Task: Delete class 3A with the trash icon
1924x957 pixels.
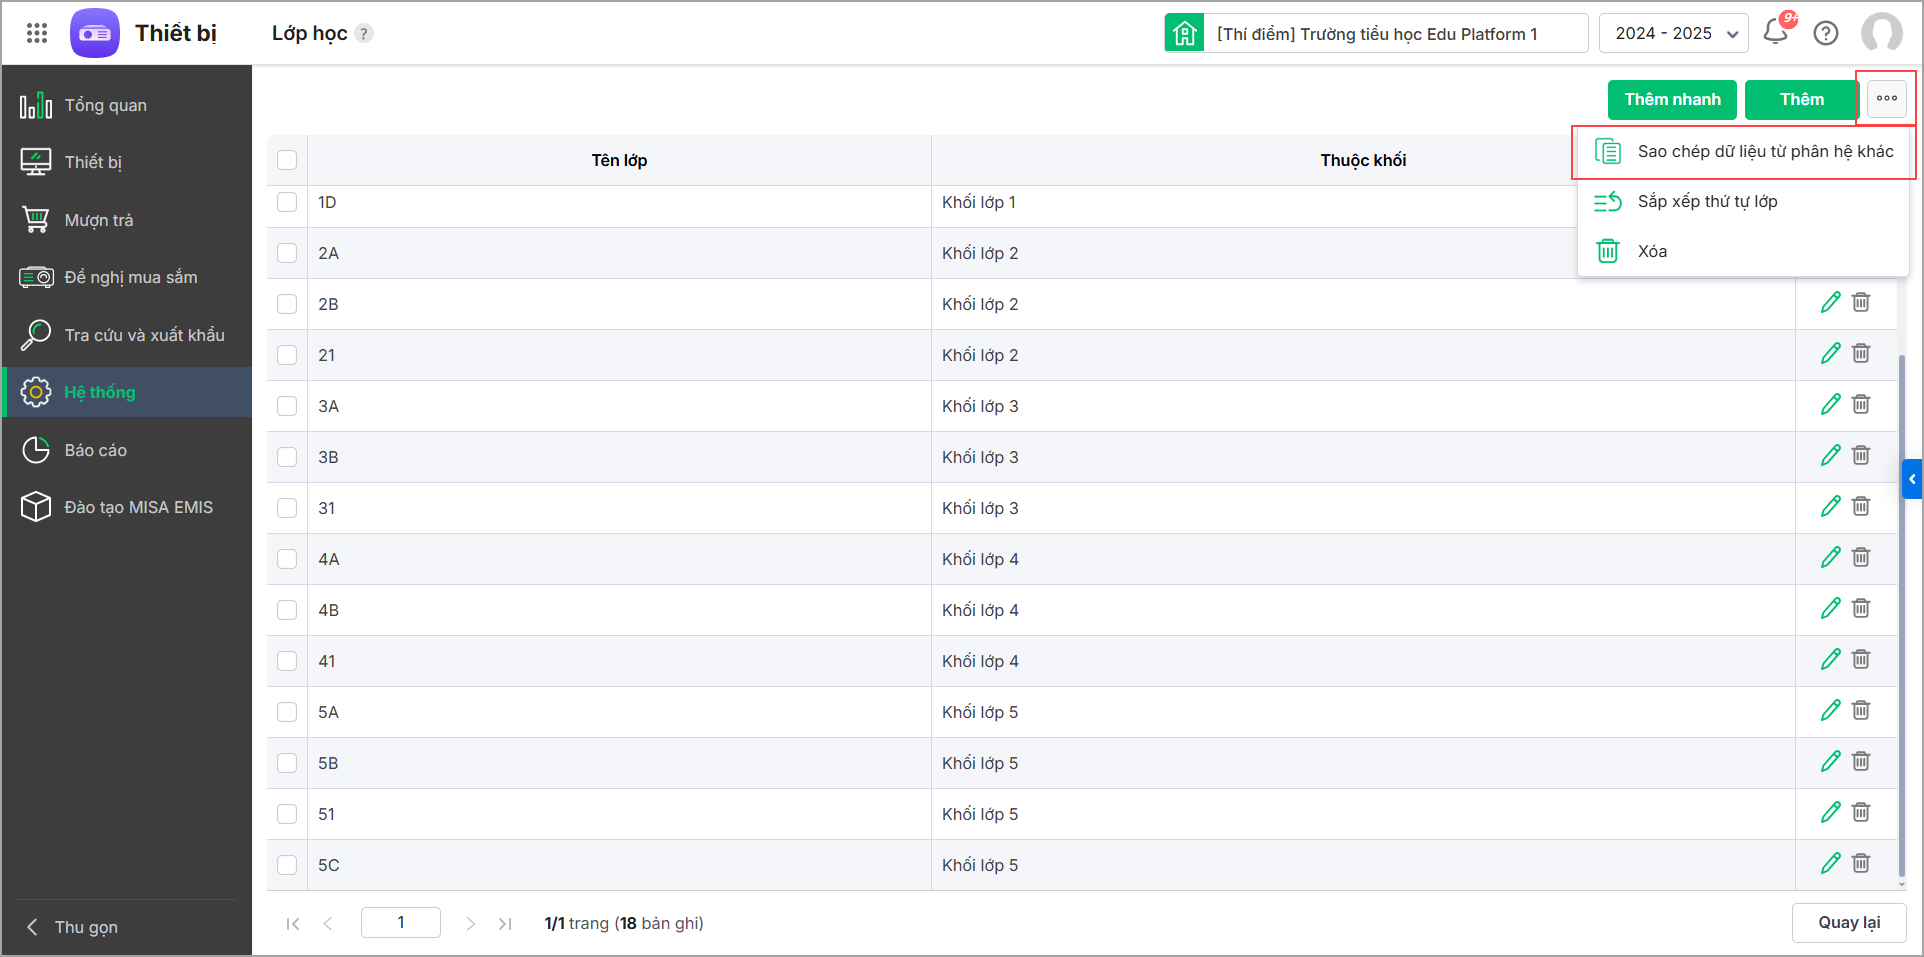Action: (x=1861, y=404)
